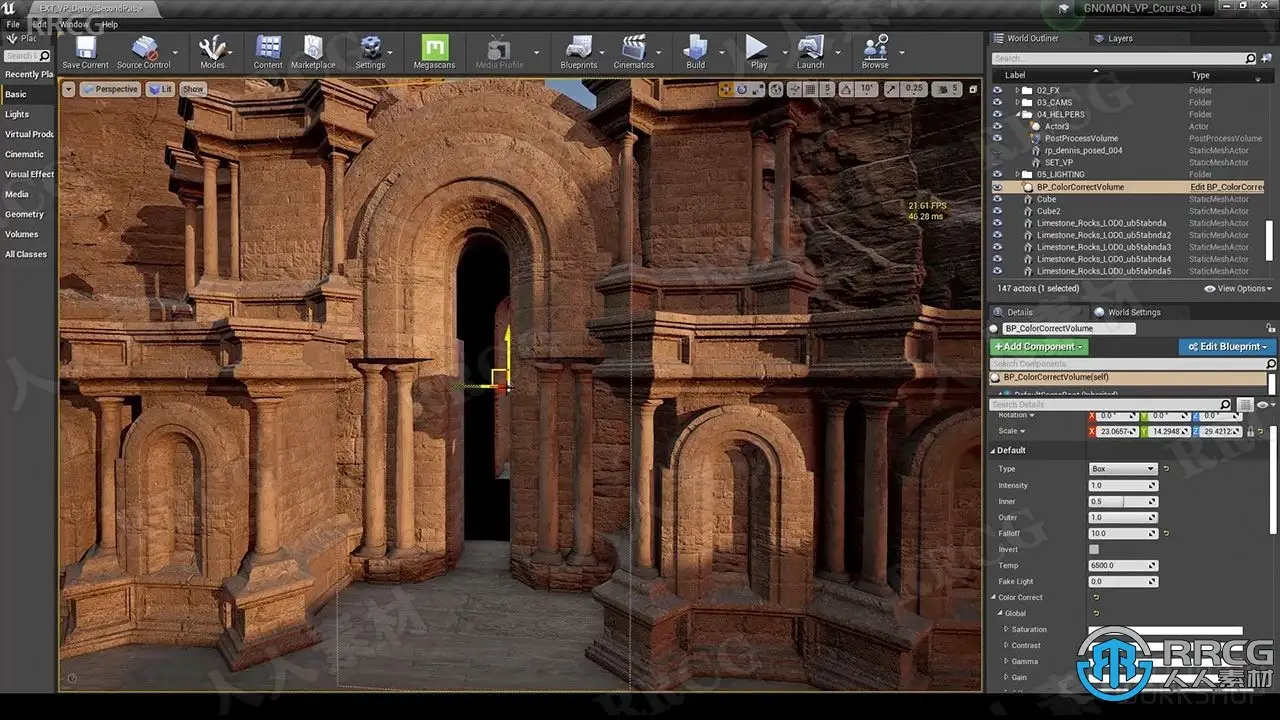Toggle the Invert checkbox in Details

[1094, 550]
